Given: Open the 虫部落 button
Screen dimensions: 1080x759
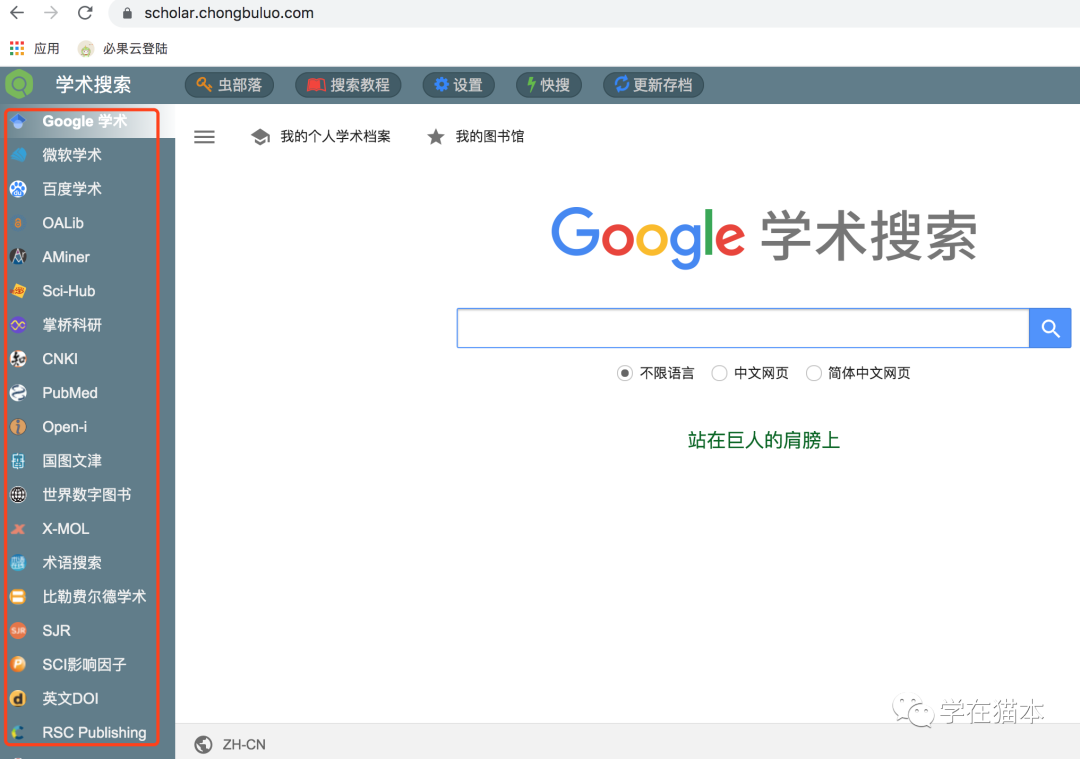Looking at the screenshot, I should (229, 85).
